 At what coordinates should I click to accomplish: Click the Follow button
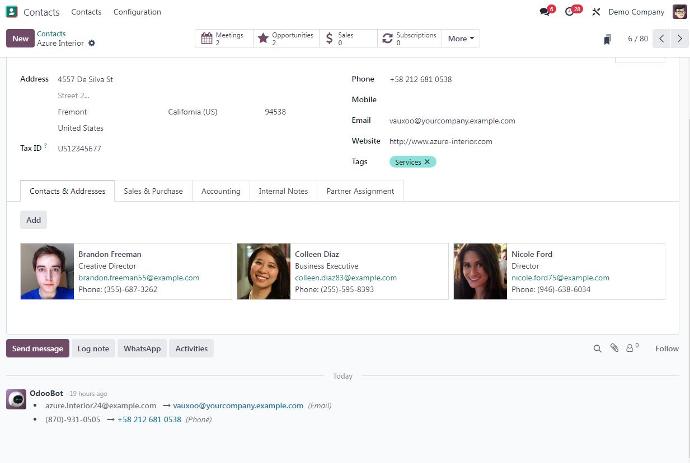(x=667, y=348)
